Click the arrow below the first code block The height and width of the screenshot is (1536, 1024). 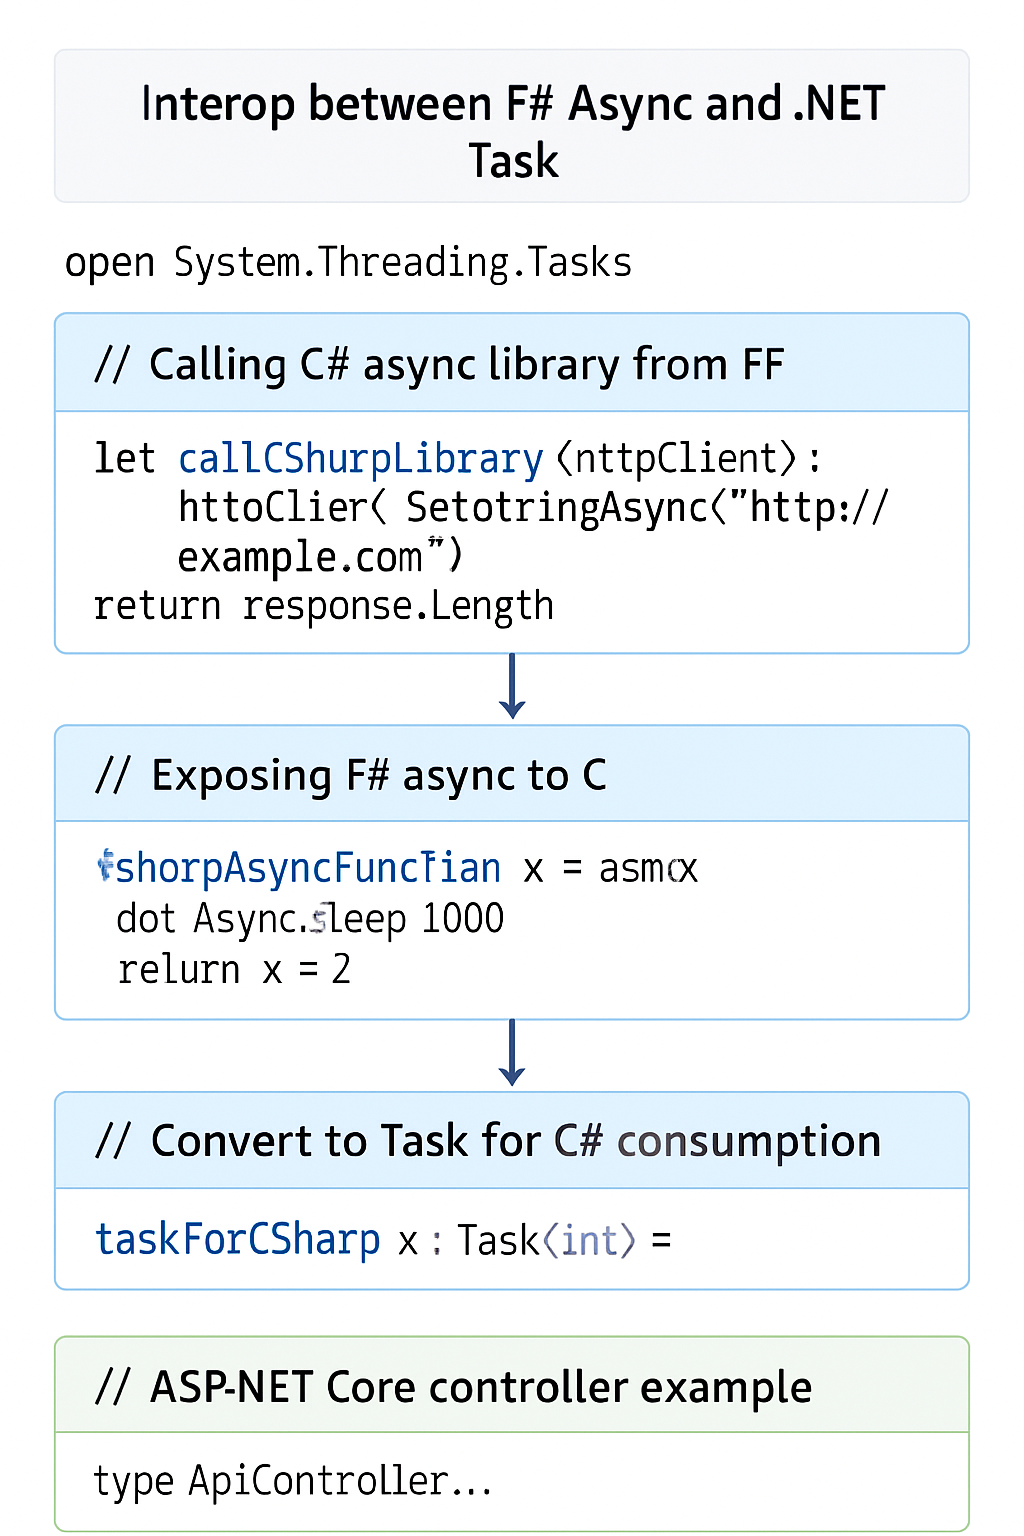point(512,687)
